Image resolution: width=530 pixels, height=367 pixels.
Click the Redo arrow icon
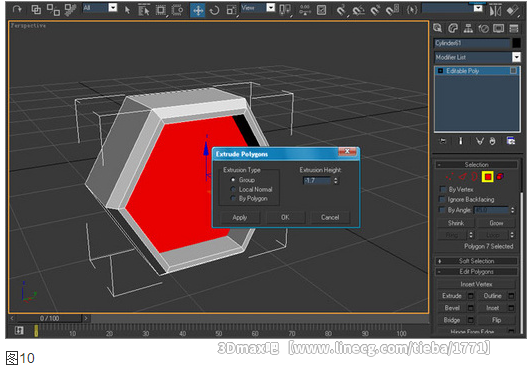[x=17, y=9]
